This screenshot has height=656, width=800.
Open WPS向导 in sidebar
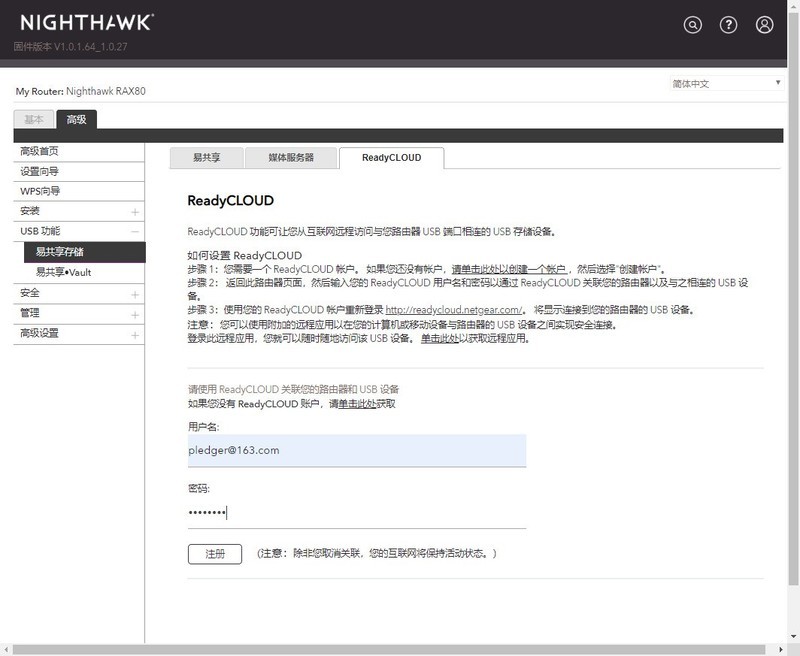(x=79, y=191)
